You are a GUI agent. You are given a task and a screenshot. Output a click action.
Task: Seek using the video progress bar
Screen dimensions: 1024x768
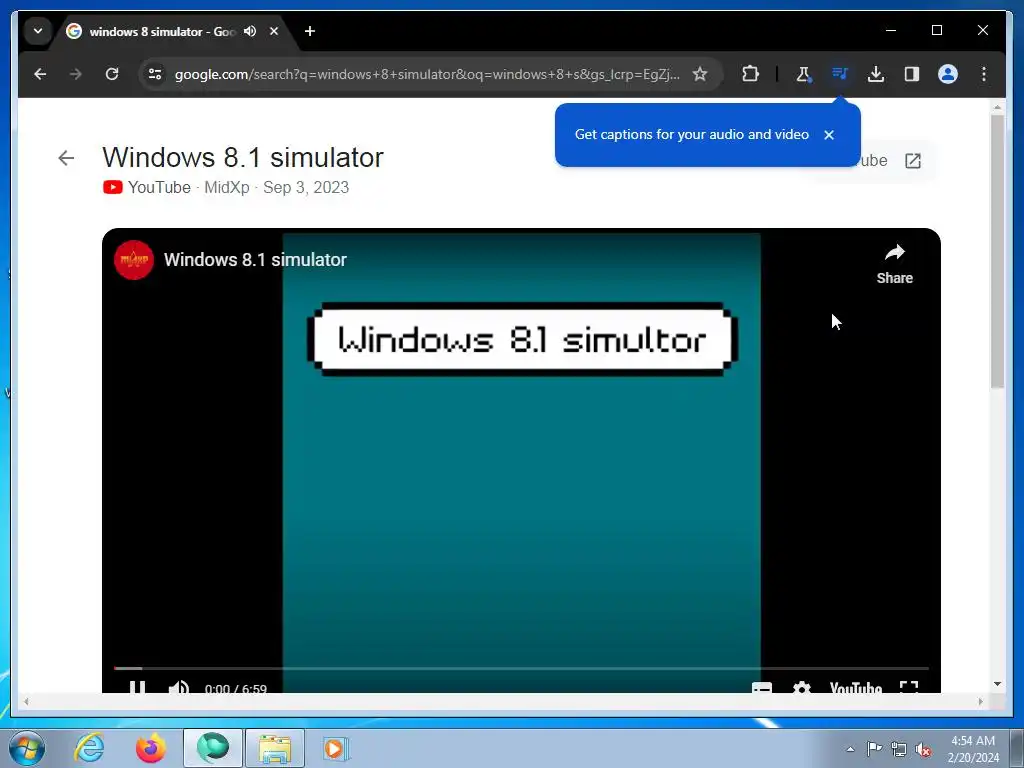pos(521,668)
